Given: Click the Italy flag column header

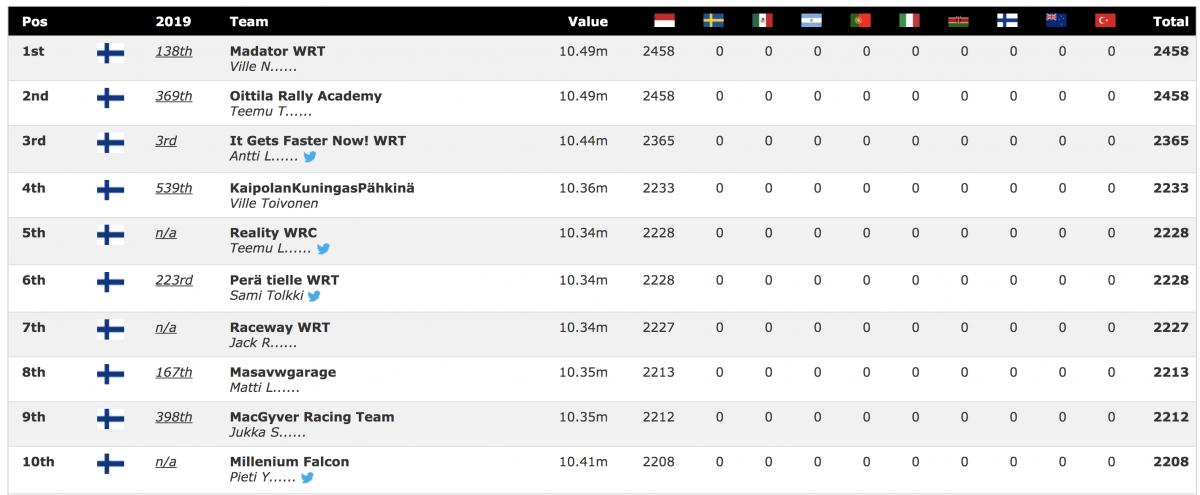Looking at the screenshot, I should tap(909, 21).
